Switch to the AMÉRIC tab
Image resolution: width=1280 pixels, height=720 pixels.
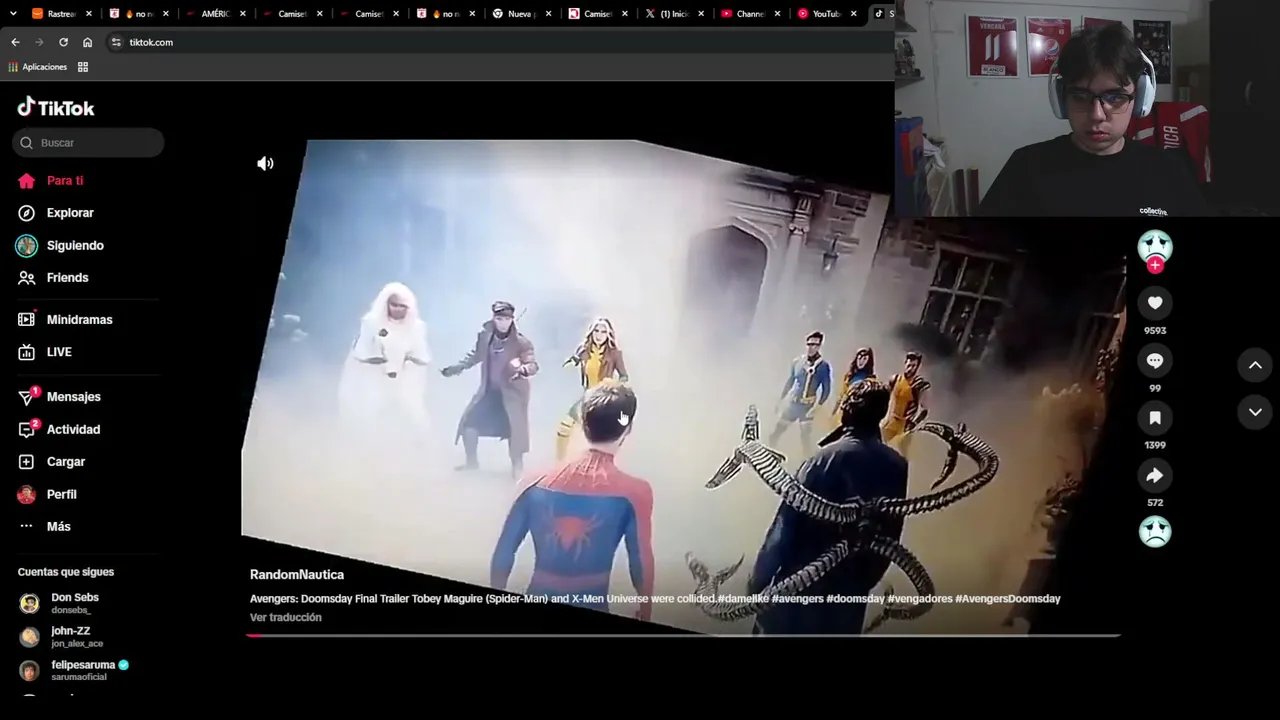[216, 14]
